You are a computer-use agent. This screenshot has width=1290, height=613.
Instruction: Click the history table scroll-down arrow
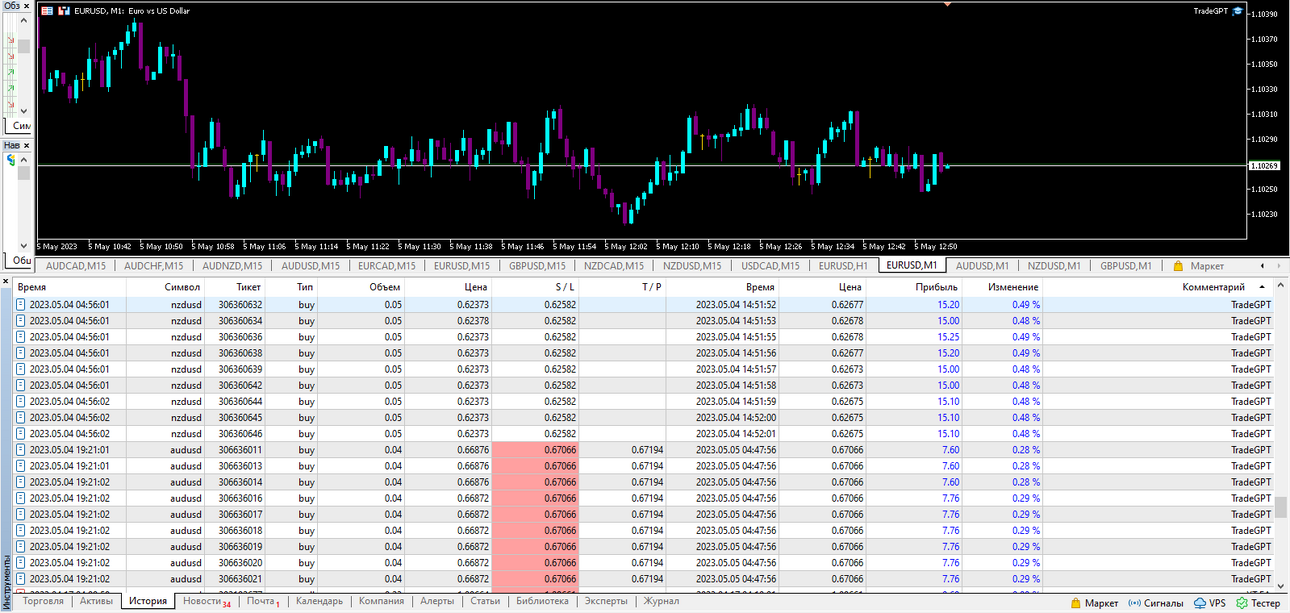point(1281,584)
